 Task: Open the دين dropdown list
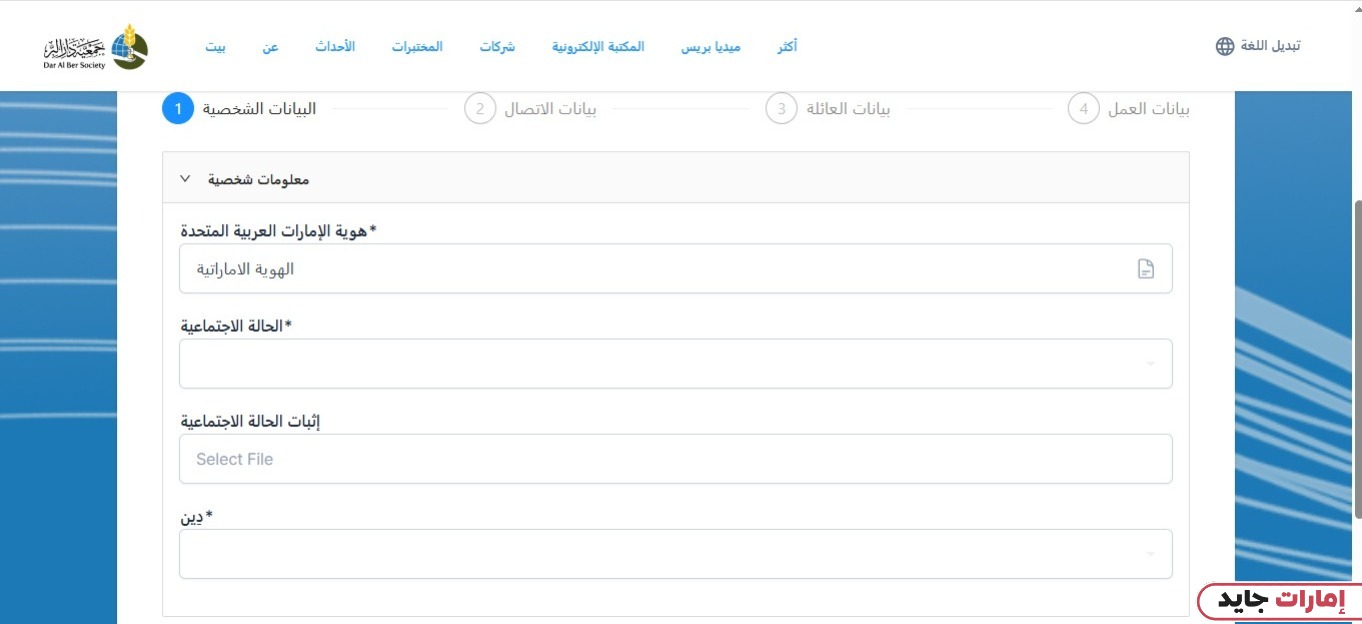[675, 554]
